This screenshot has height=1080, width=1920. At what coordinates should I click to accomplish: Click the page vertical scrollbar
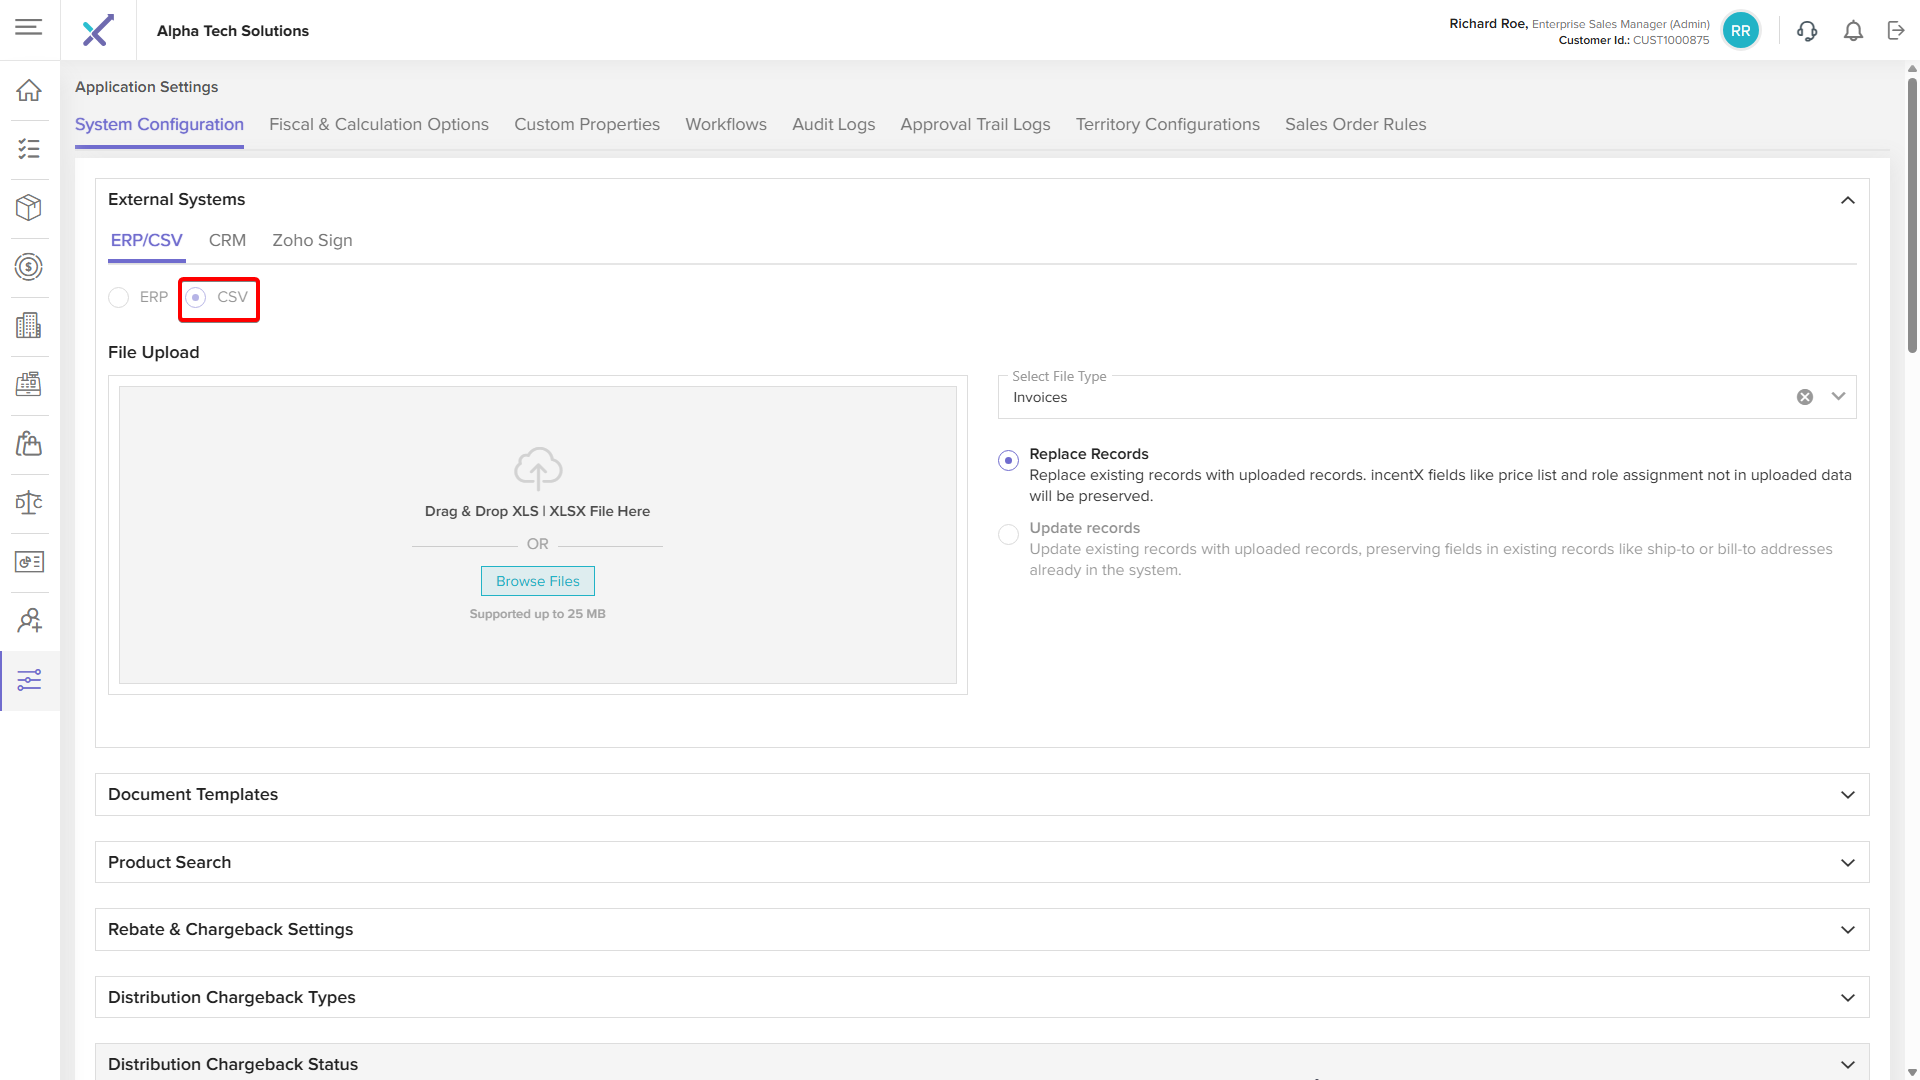coord(1912,215)
